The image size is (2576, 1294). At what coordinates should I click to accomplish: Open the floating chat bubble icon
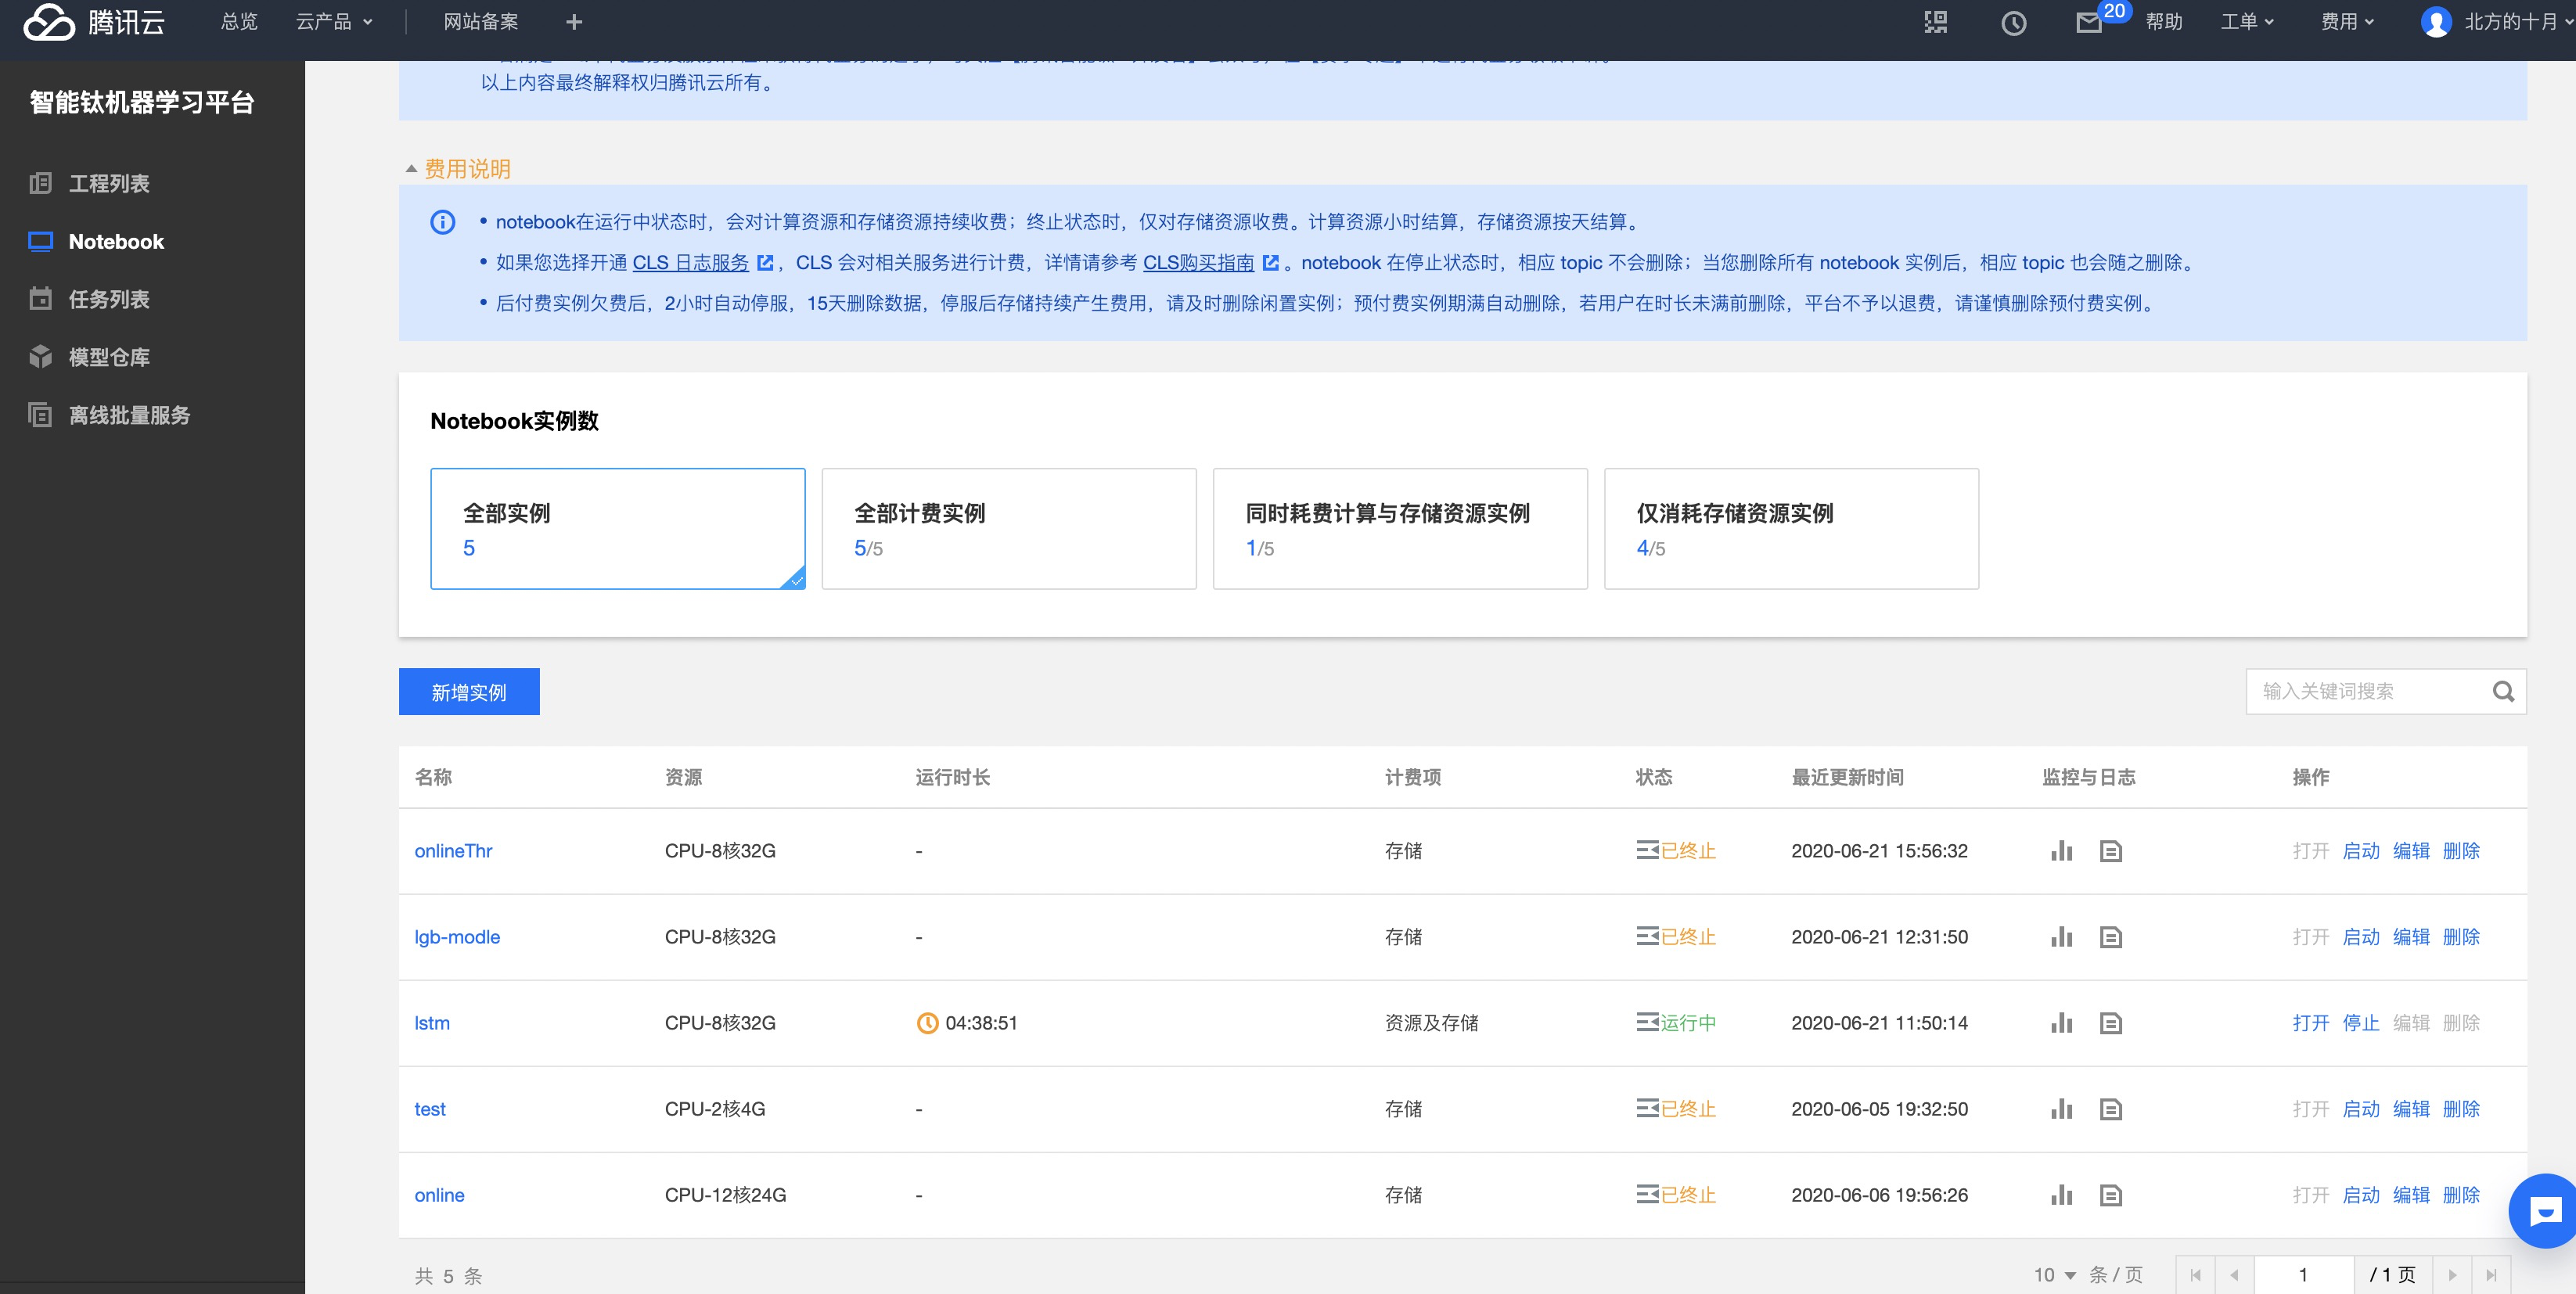click(2544, 1210)
